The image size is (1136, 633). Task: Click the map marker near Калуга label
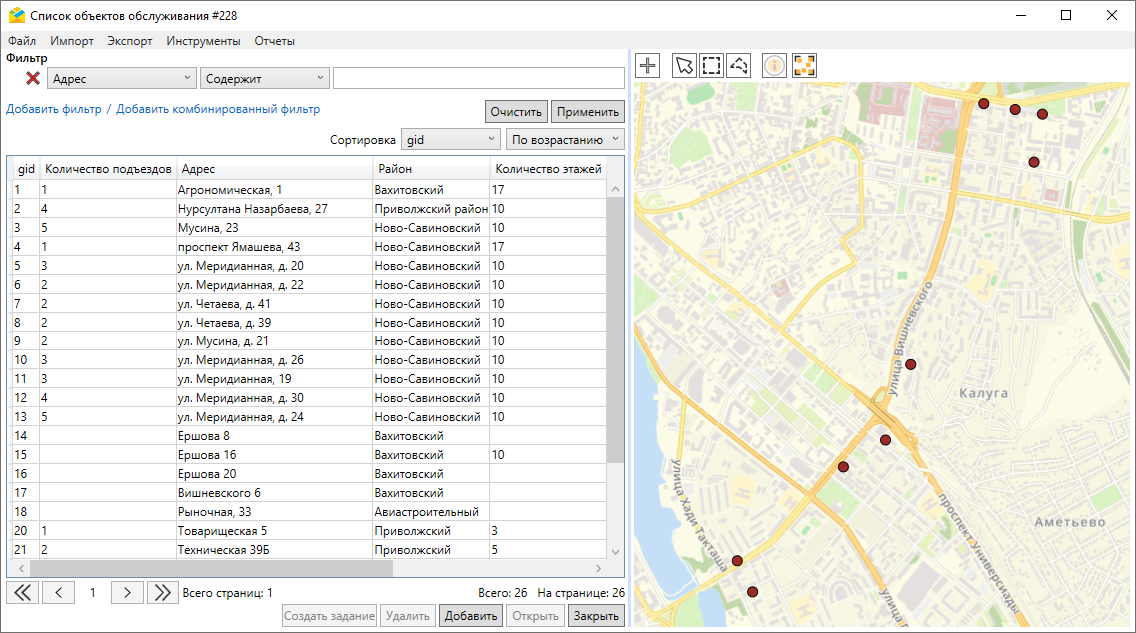pyautogui.click(x=910, y=364)
